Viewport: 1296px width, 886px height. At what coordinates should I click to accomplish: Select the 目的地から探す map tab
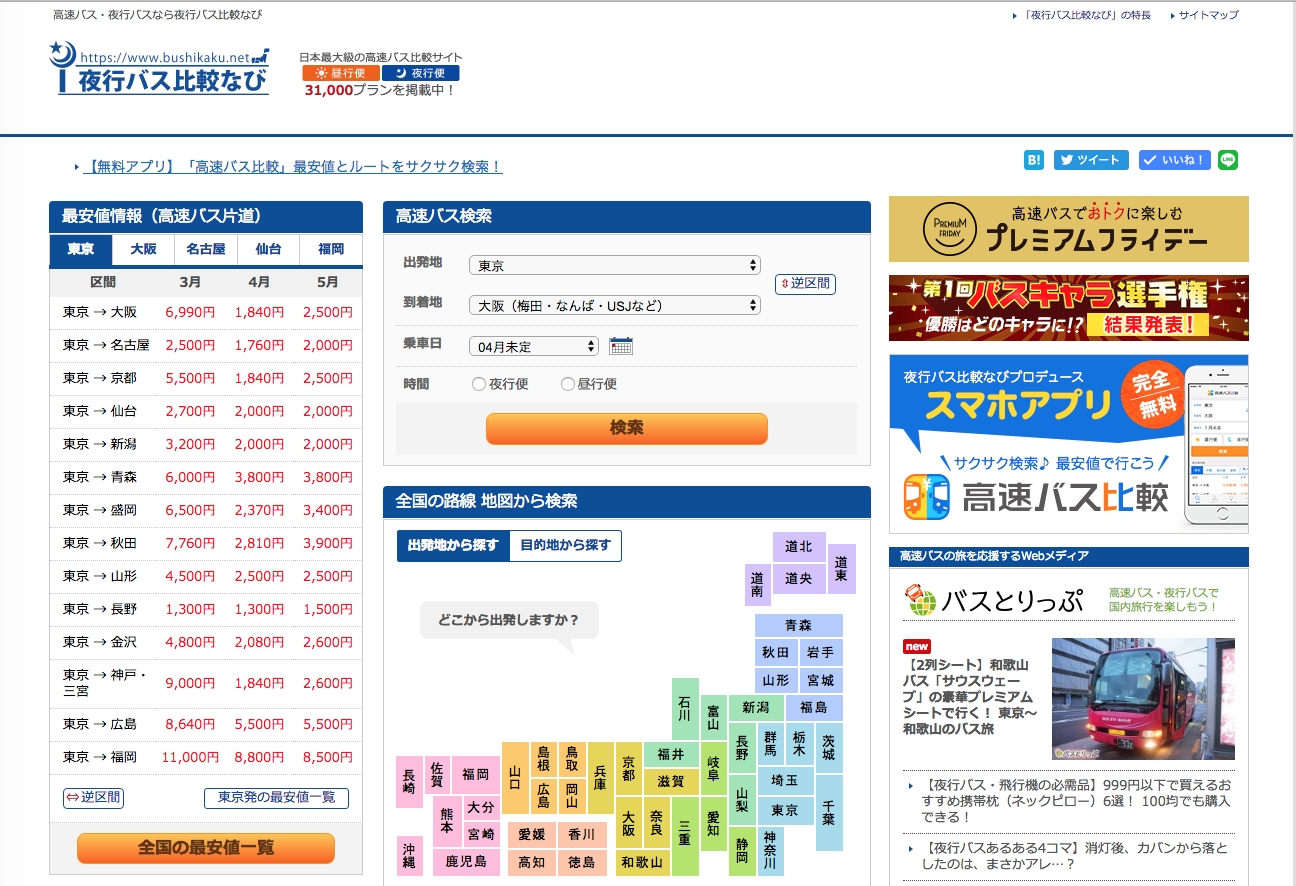point(565,546)
